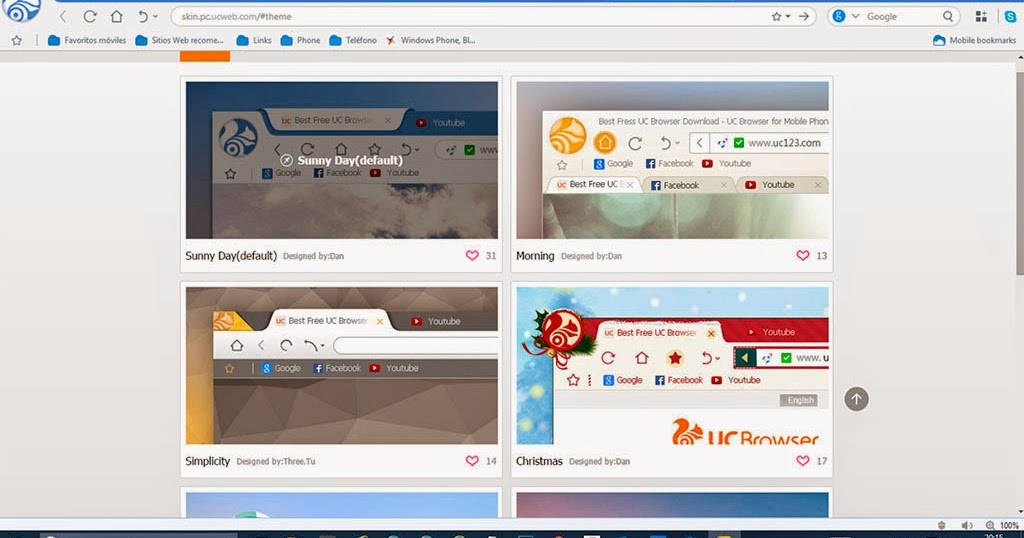Image resolution: width=1024 pixels, height=538 pixels.
Task: Go back with the back arrow
Action: click(x=63, y=16)
